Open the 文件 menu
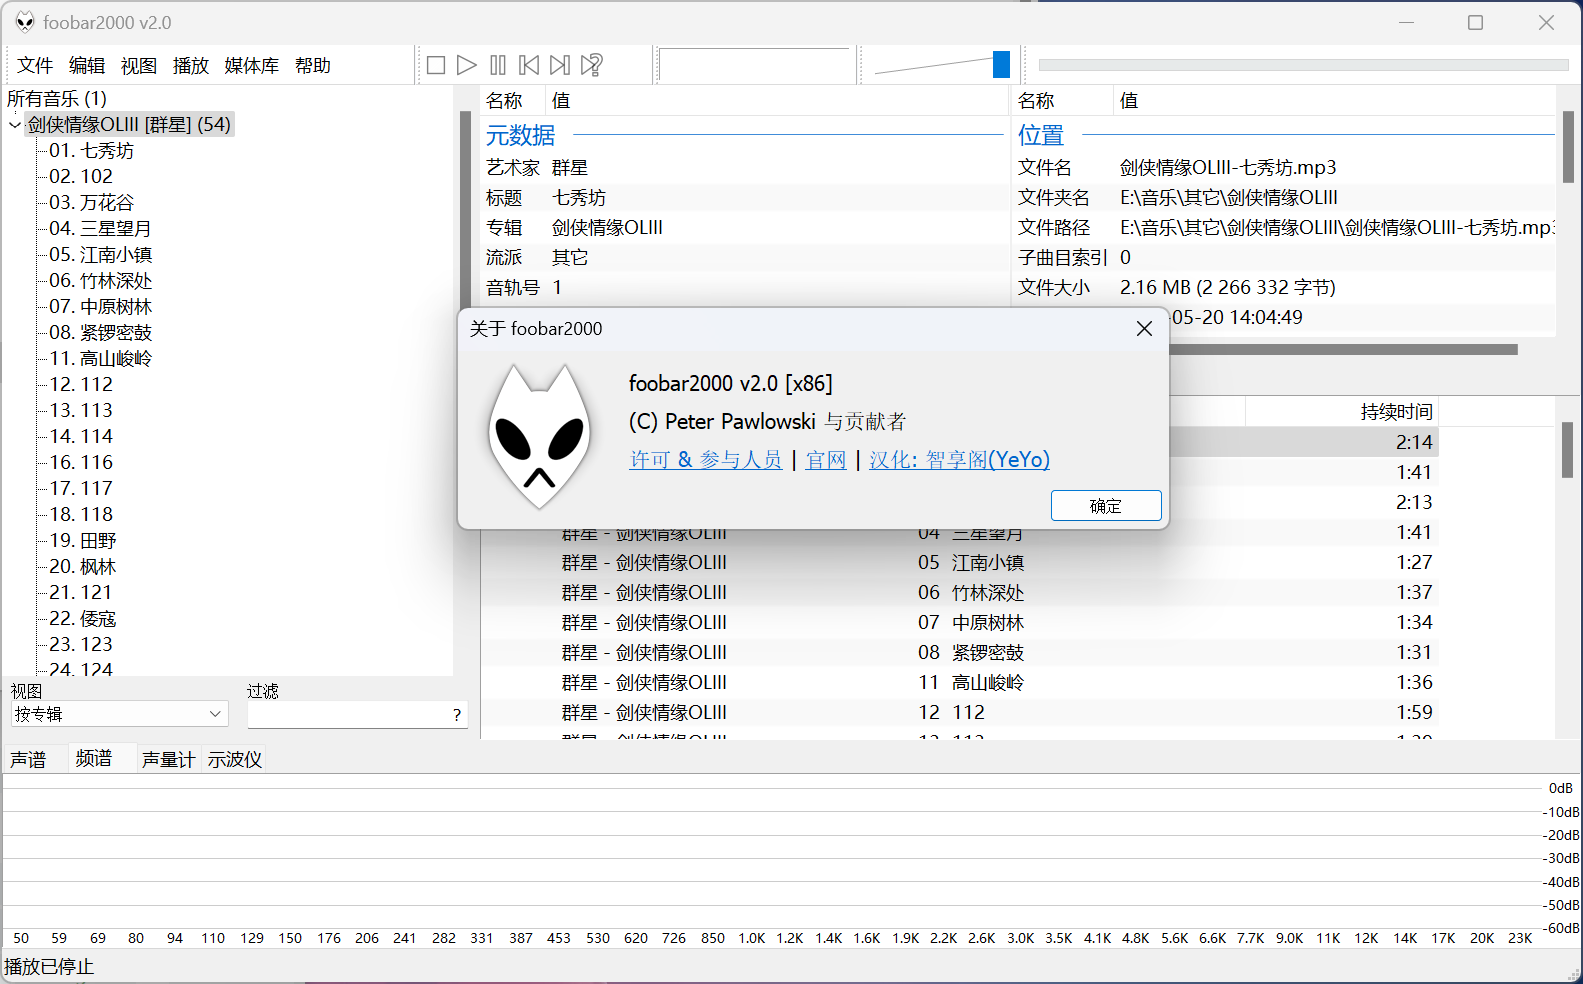Screen dimensions: 1583x984 (x=35, y=65)
